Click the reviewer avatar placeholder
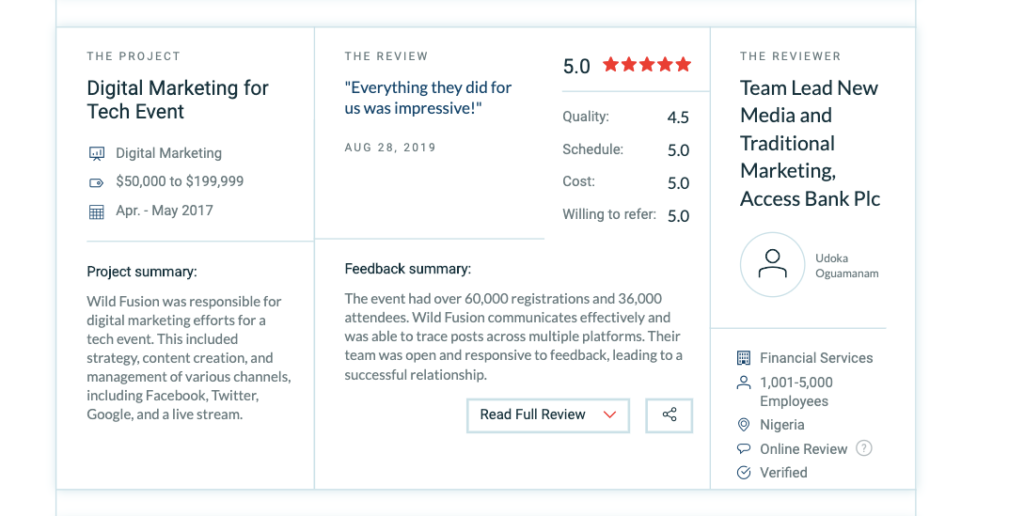Viewport: 1024px width, 516px height. 773,265
